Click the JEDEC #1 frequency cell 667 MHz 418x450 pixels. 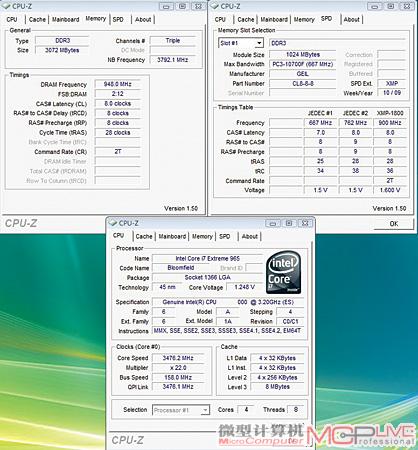click(x=320, y=123)
